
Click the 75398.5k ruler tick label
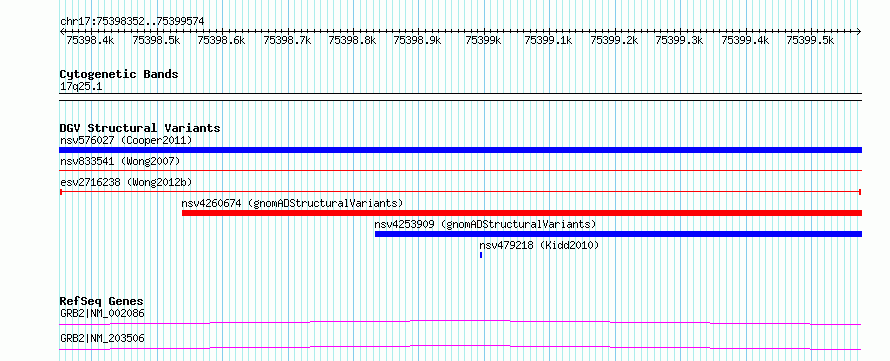click(156, 40)
